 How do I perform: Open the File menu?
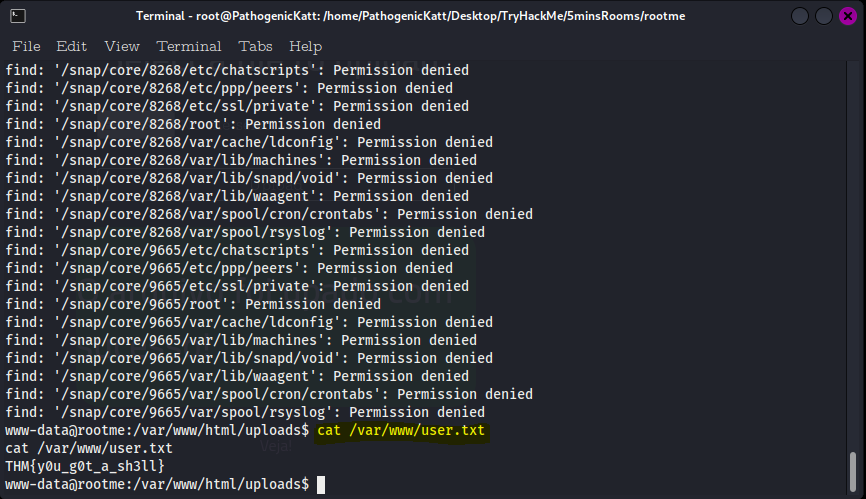point(26,46)
